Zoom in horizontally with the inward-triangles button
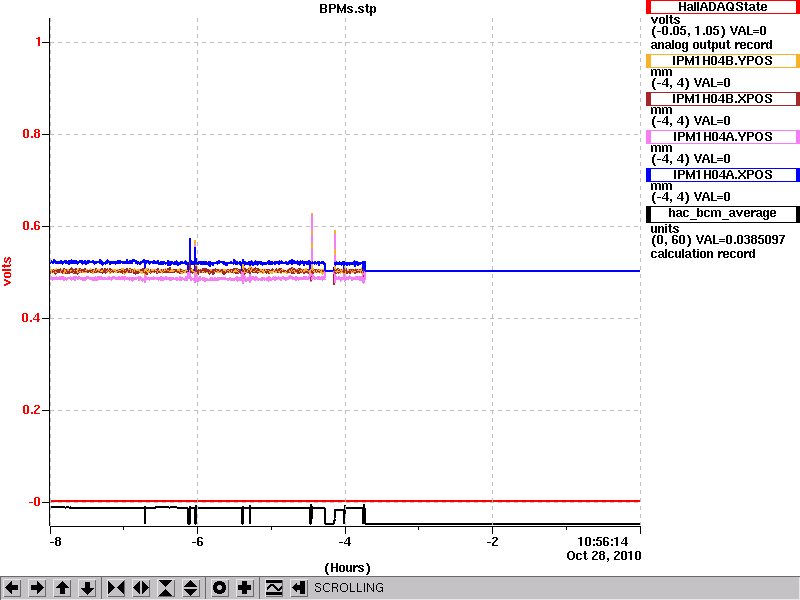This screenshot has height=600, width=800. pyautogui.click(x=116, y=588)
